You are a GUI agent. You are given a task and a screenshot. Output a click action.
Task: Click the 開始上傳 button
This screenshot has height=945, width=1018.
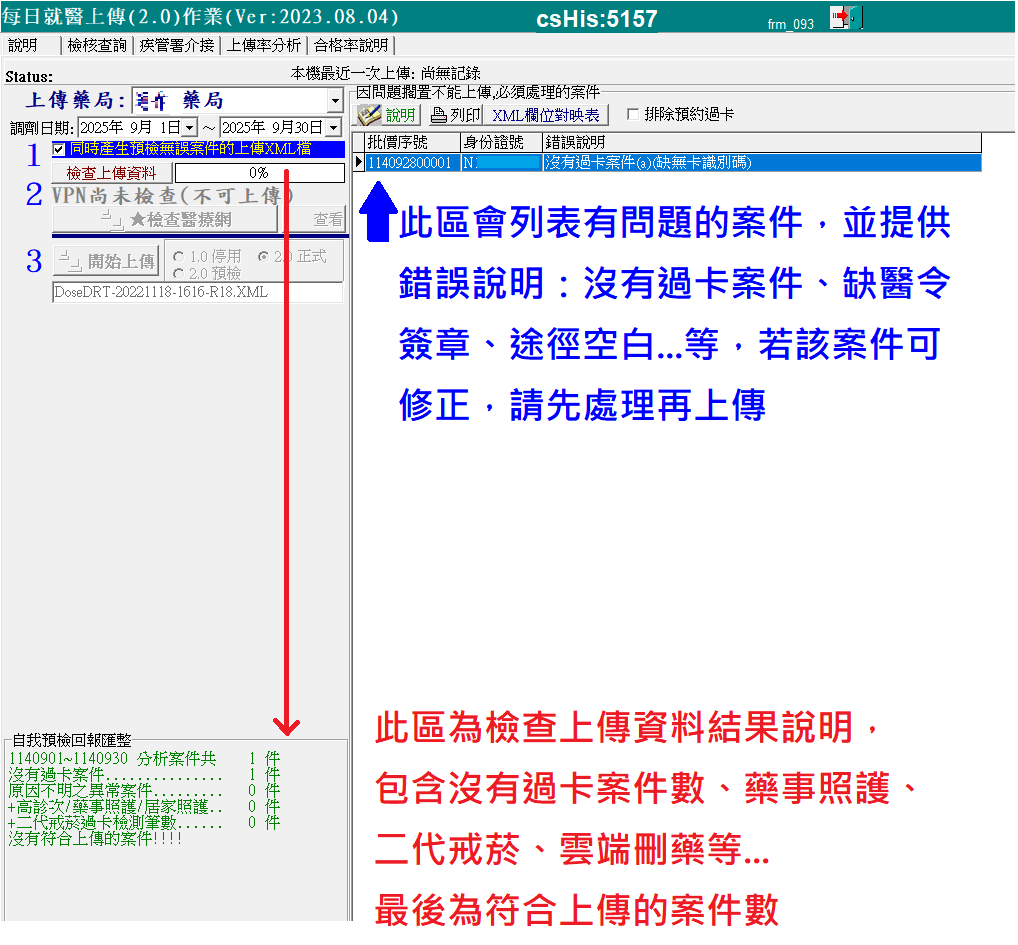point(107,261)
